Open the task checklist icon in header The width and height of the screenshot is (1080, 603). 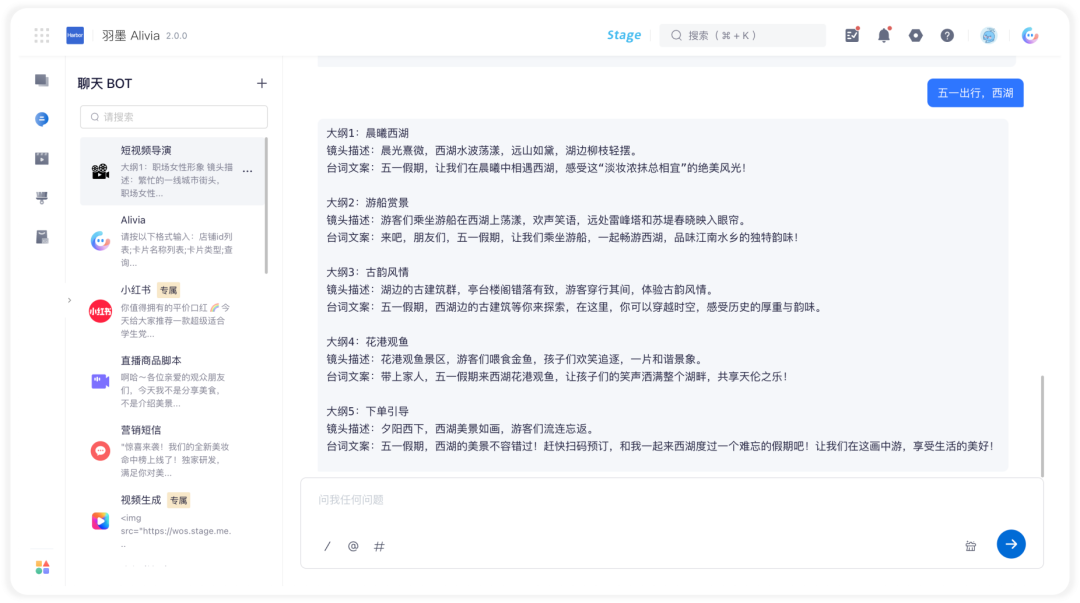pyautogui.click(x=852, y=35)
